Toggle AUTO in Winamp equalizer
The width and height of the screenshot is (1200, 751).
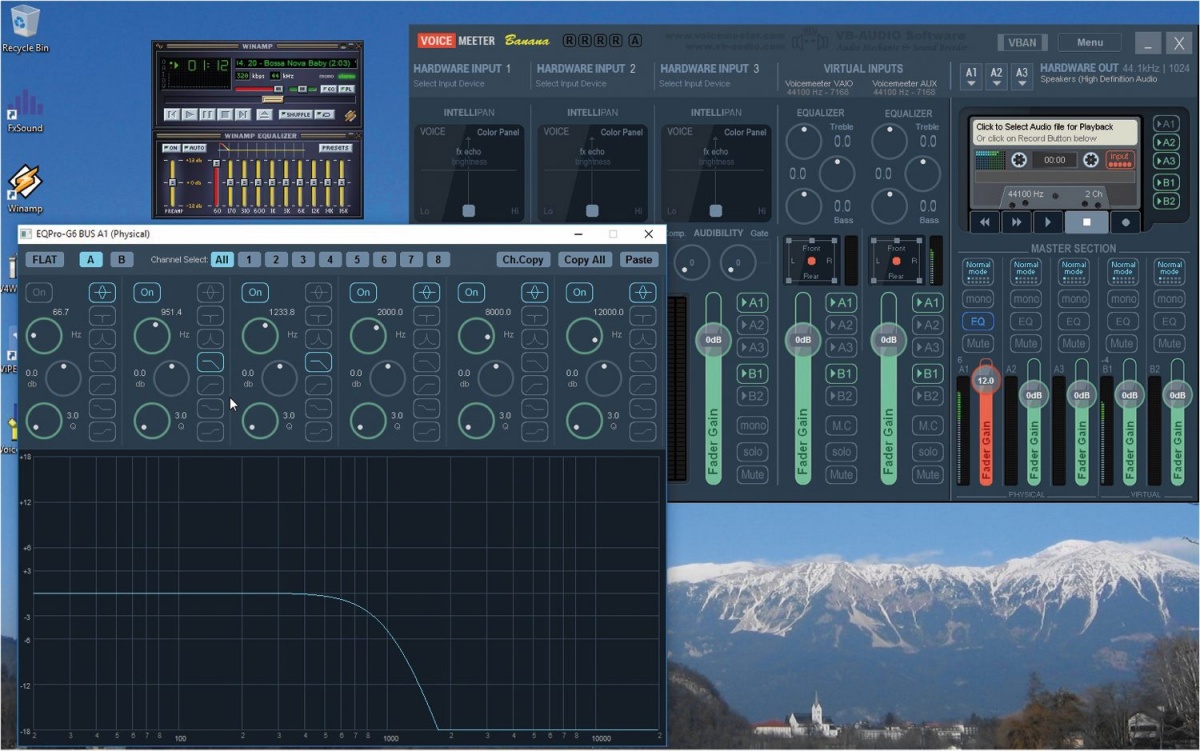(x=196, y=148)
